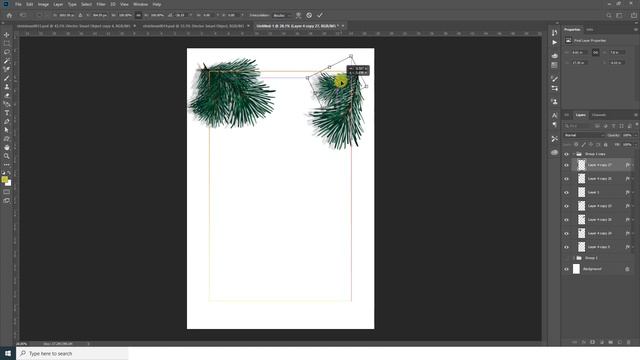Image resolution: width=640 pixels, height=360 pixels.
Task: Open the Filter menu
Action: (x=101, y=4)
